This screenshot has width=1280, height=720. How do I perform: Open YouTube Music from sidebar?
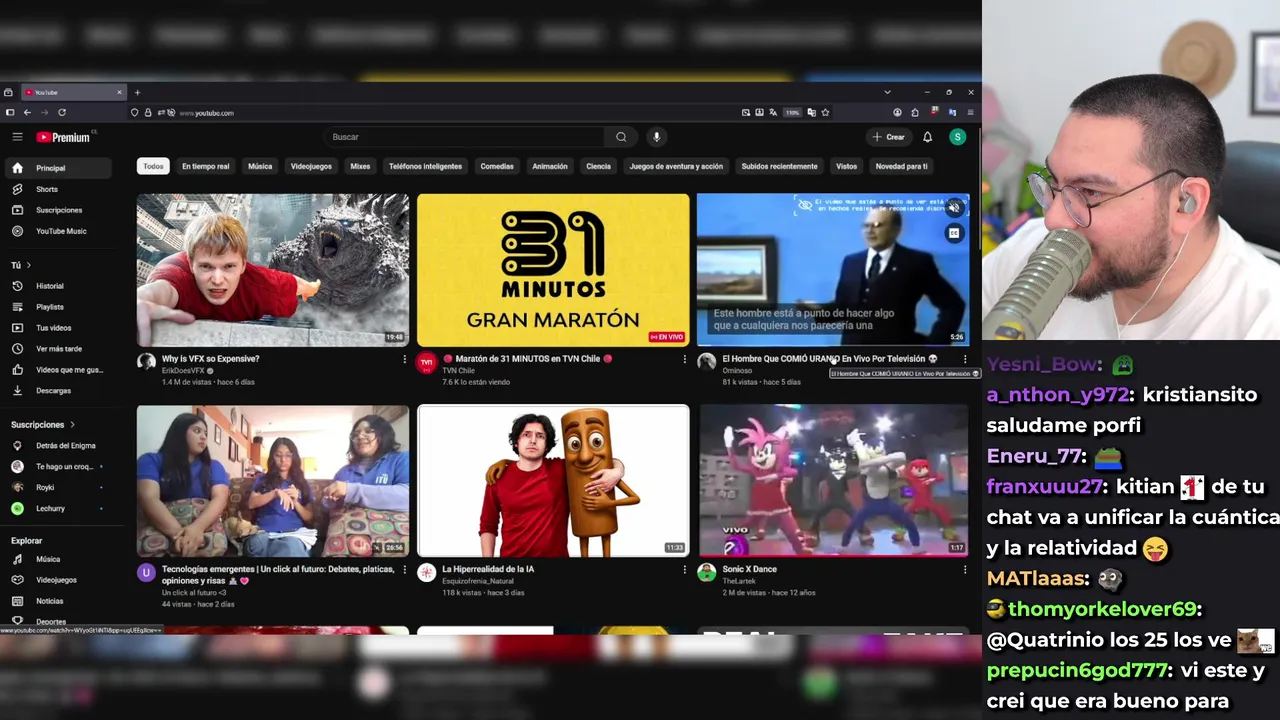56,231
